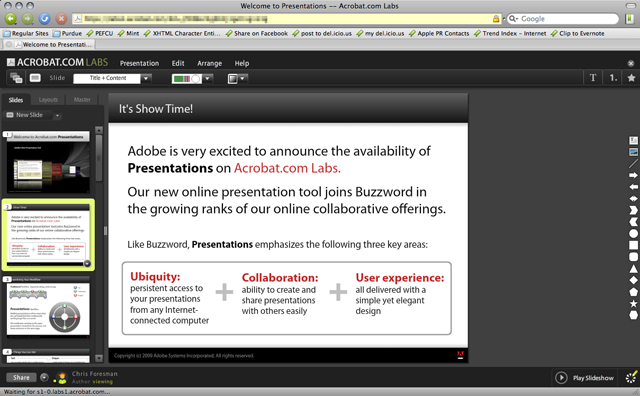The width and height of the screenshot is (640, 396).
Task: Click the 'Ubiquity:' heading on slide
Action: [x=155, y=276]
